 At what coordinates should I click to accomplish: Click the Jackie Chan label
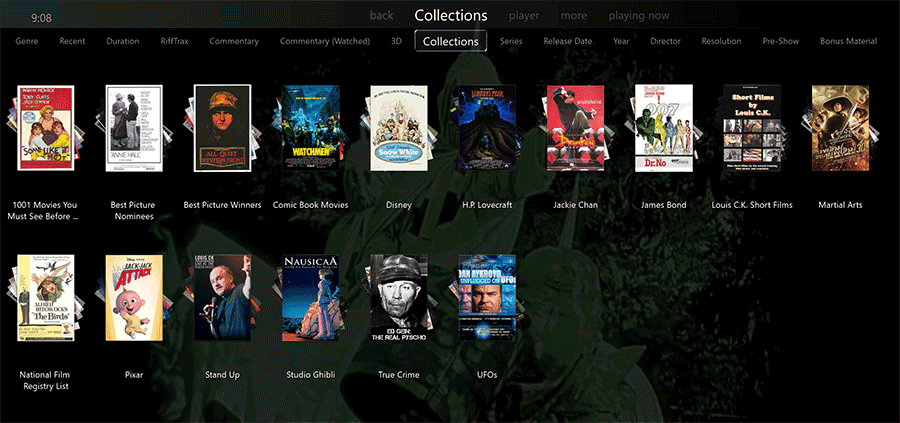[x=576, y=205]
